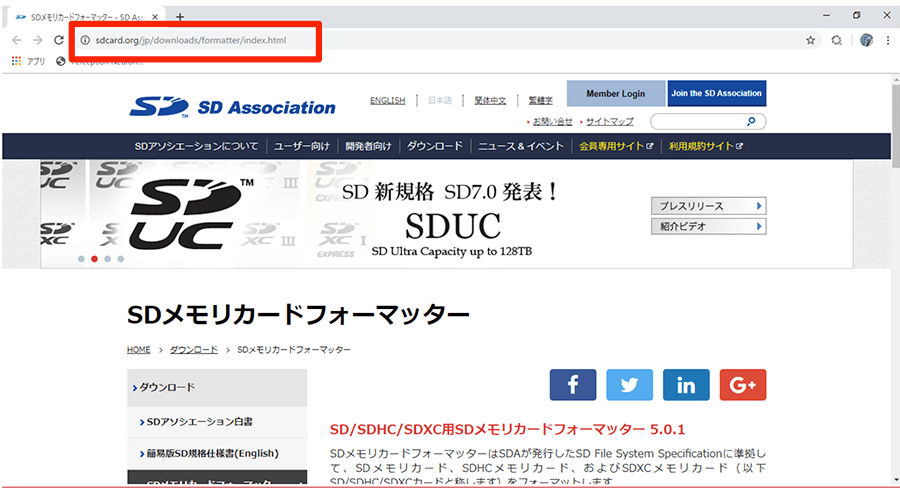Click the SD Association logo
900x489 pixels.
point(232,107)
